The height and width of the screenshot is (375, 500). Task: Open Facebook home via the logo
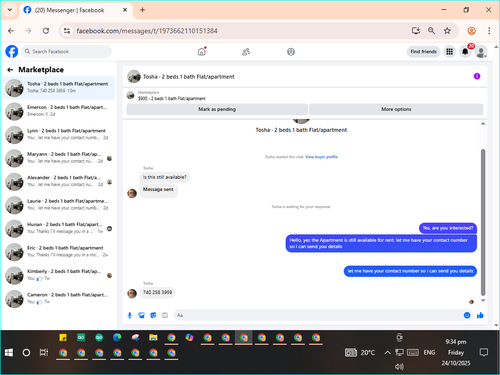tap(12, 52)
